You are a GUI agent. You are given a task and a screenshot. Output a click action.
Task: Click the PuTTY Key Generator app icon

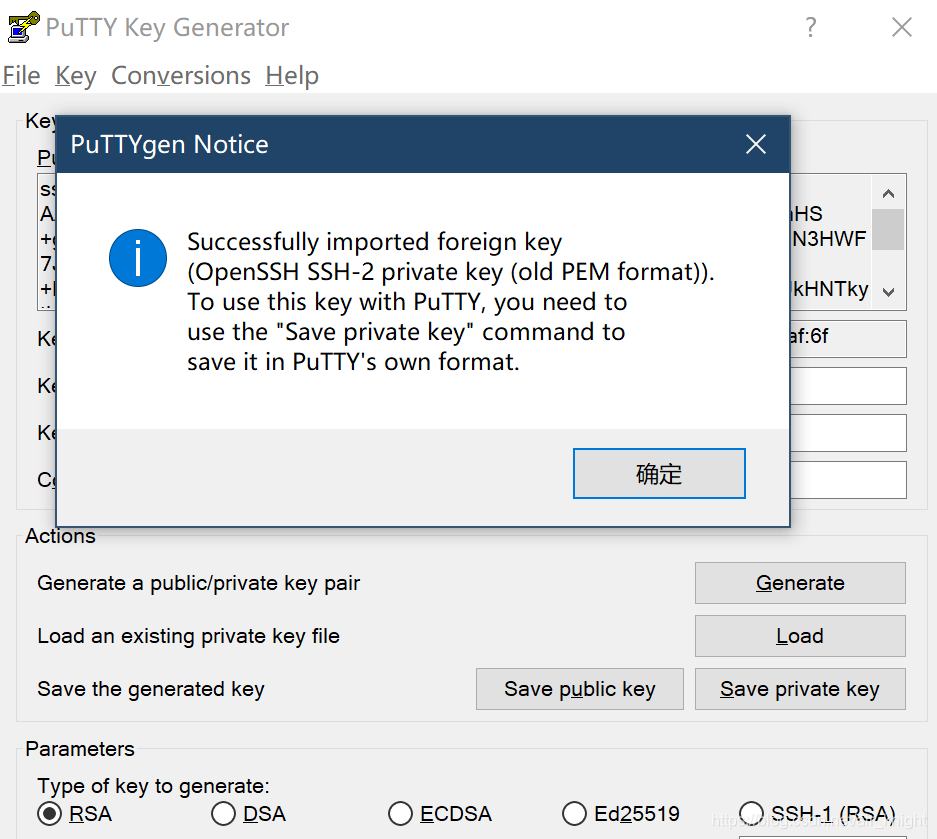tap(24, 27)
